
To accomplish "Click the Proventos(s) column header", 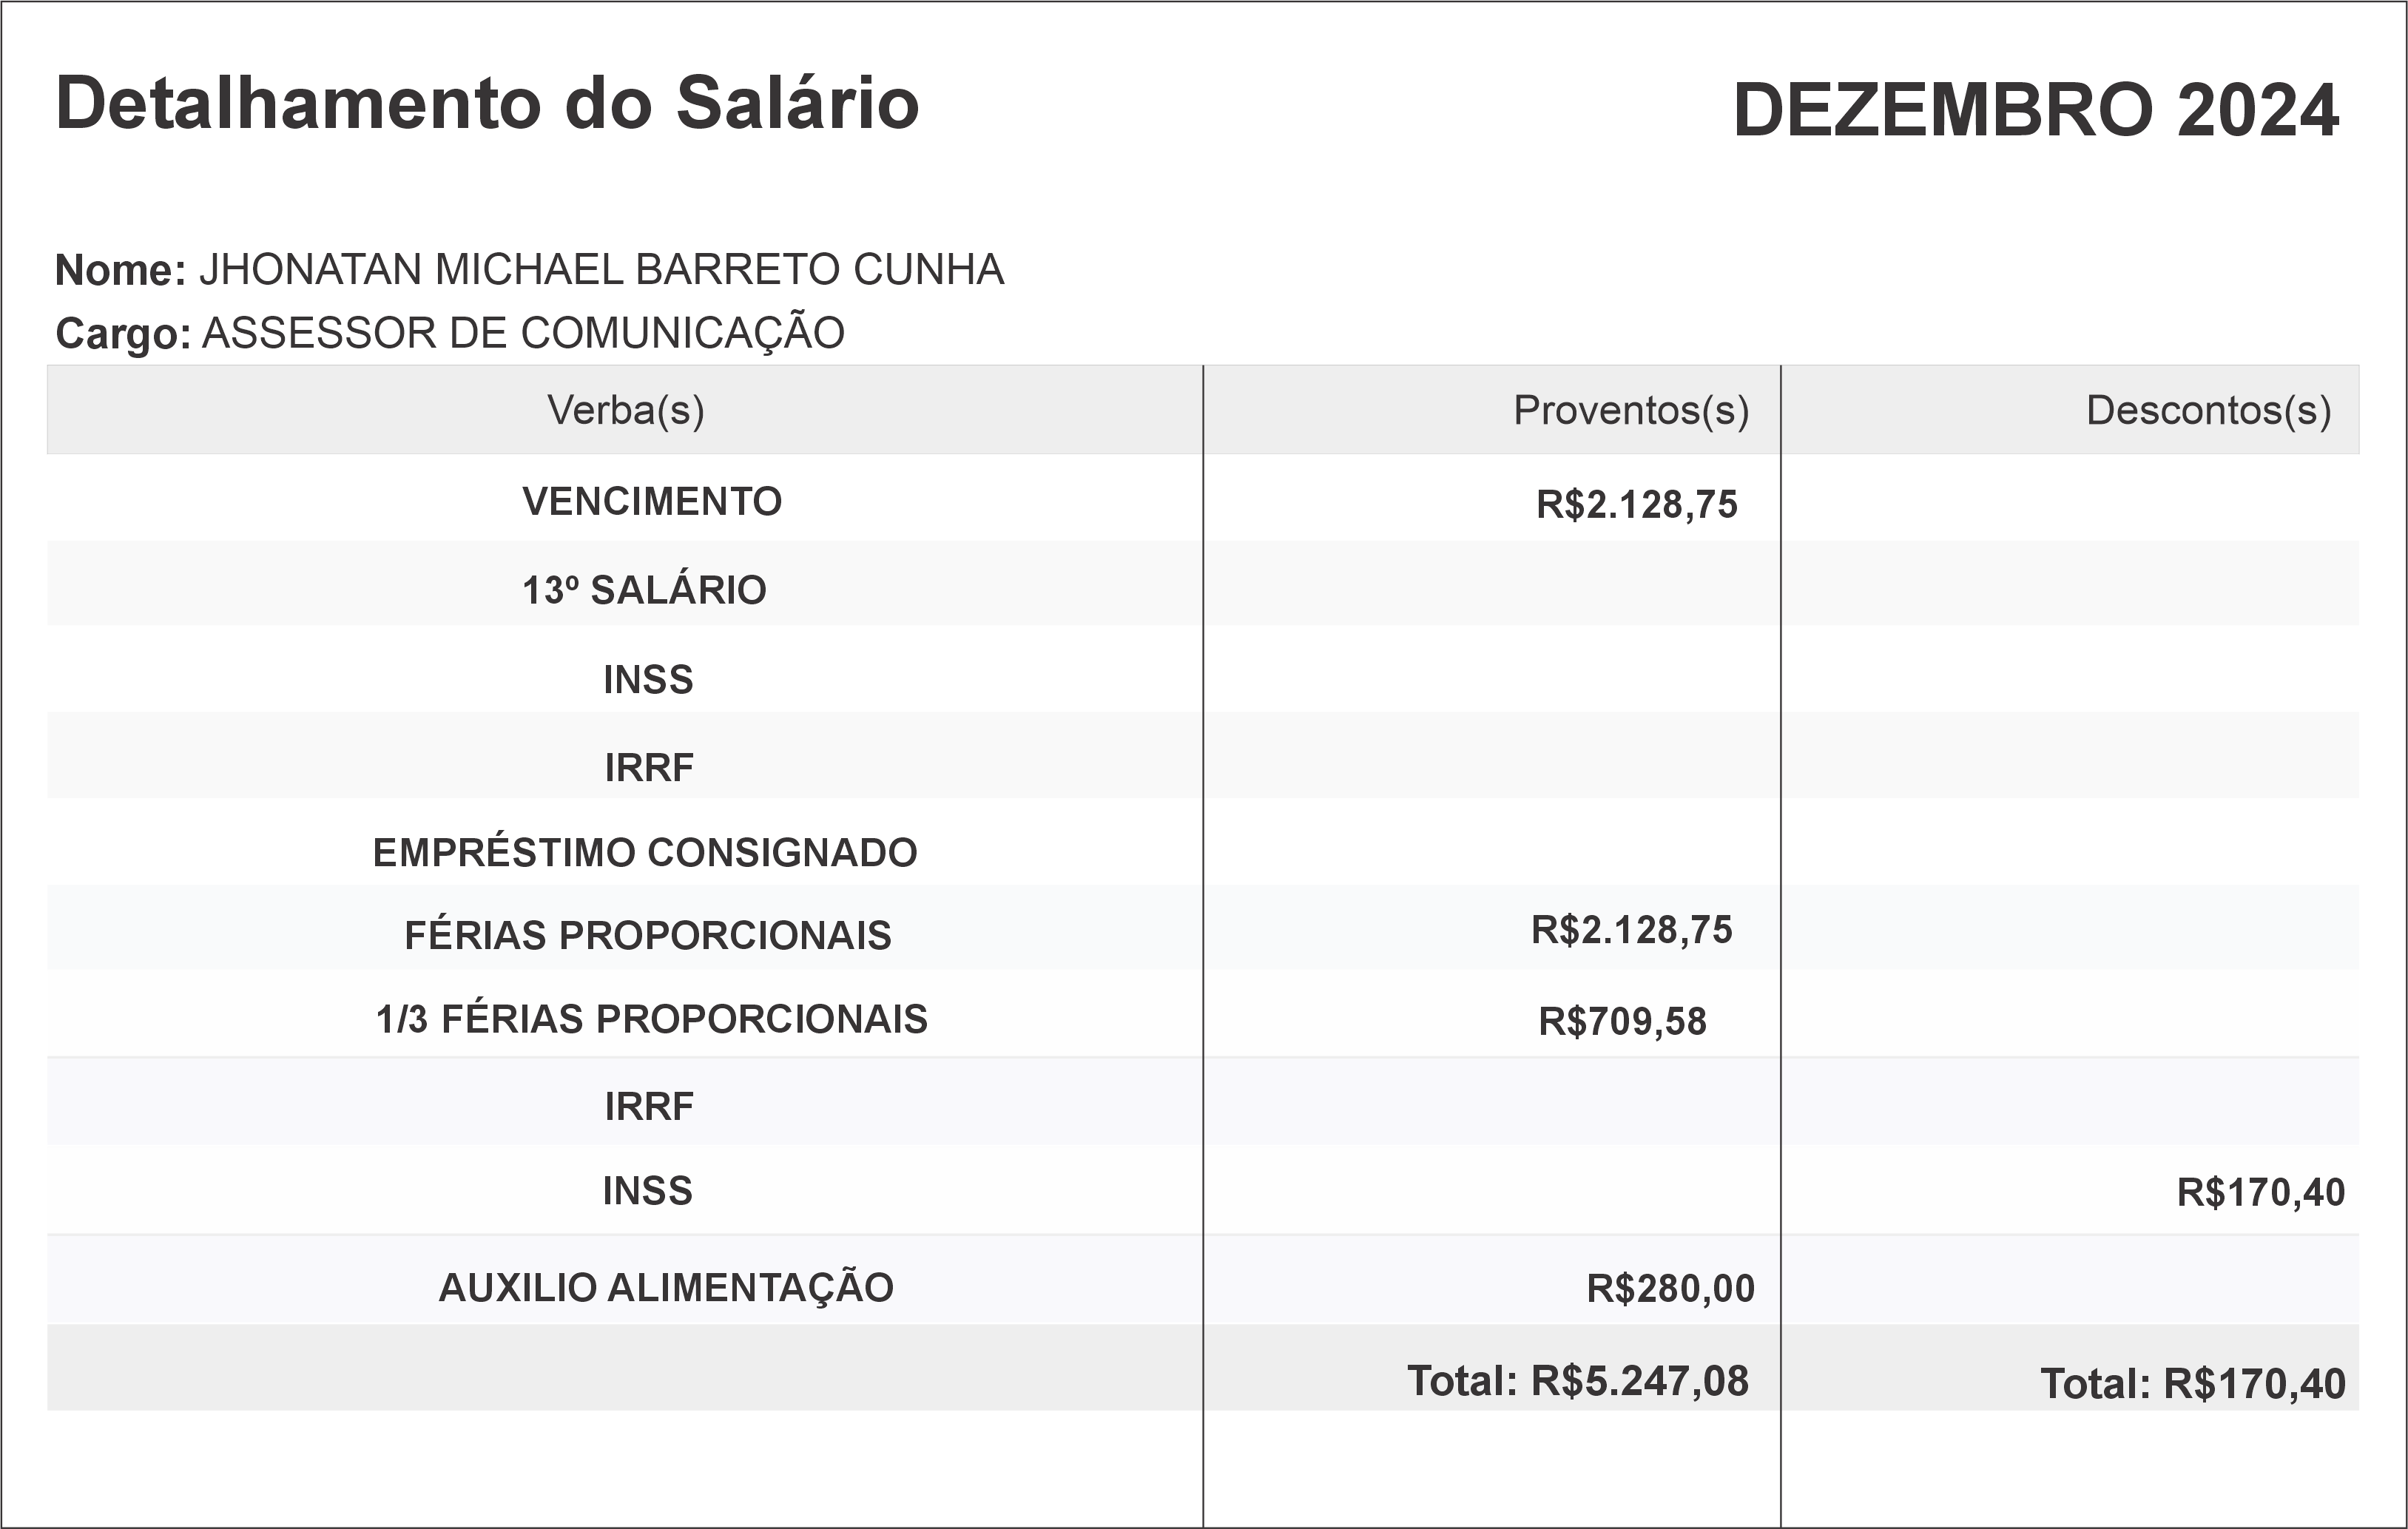I will click(x=1630, y=410).
